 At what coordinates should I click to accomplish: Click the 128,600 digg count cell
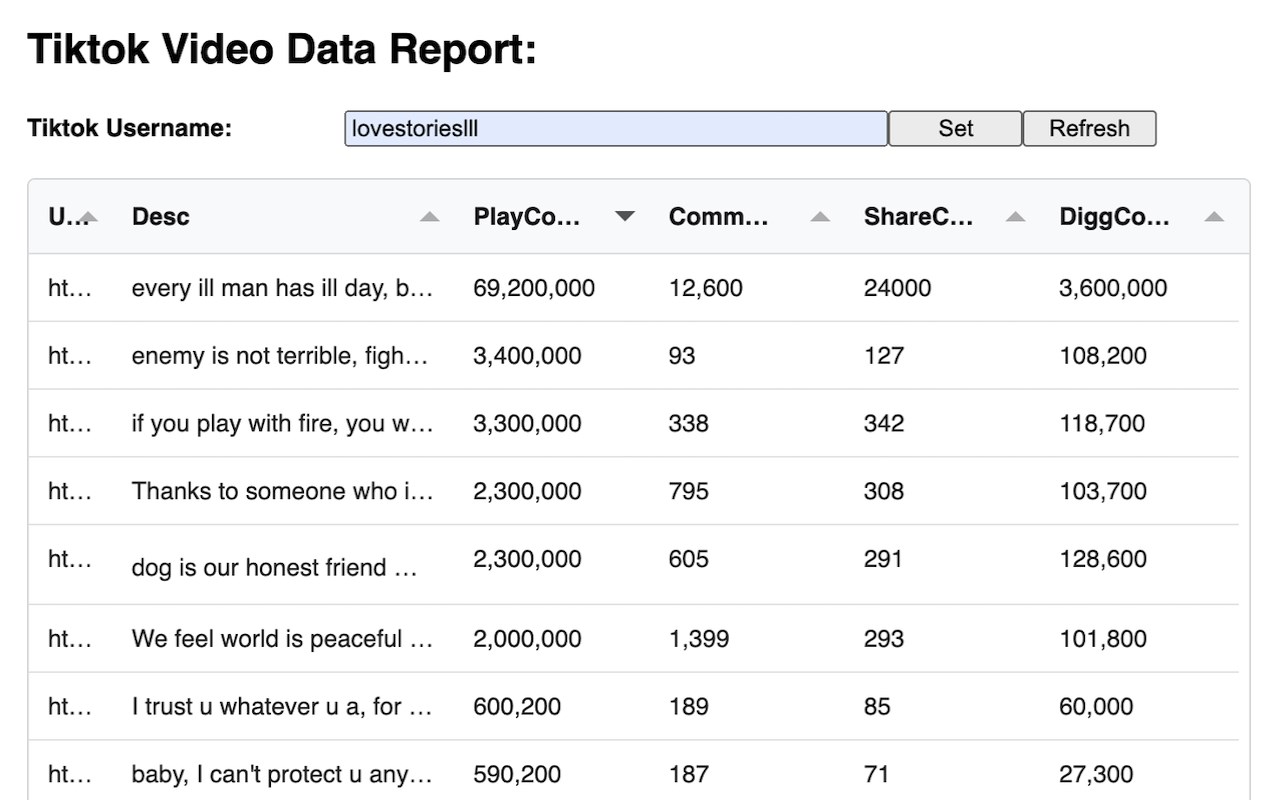(1103, 559)
